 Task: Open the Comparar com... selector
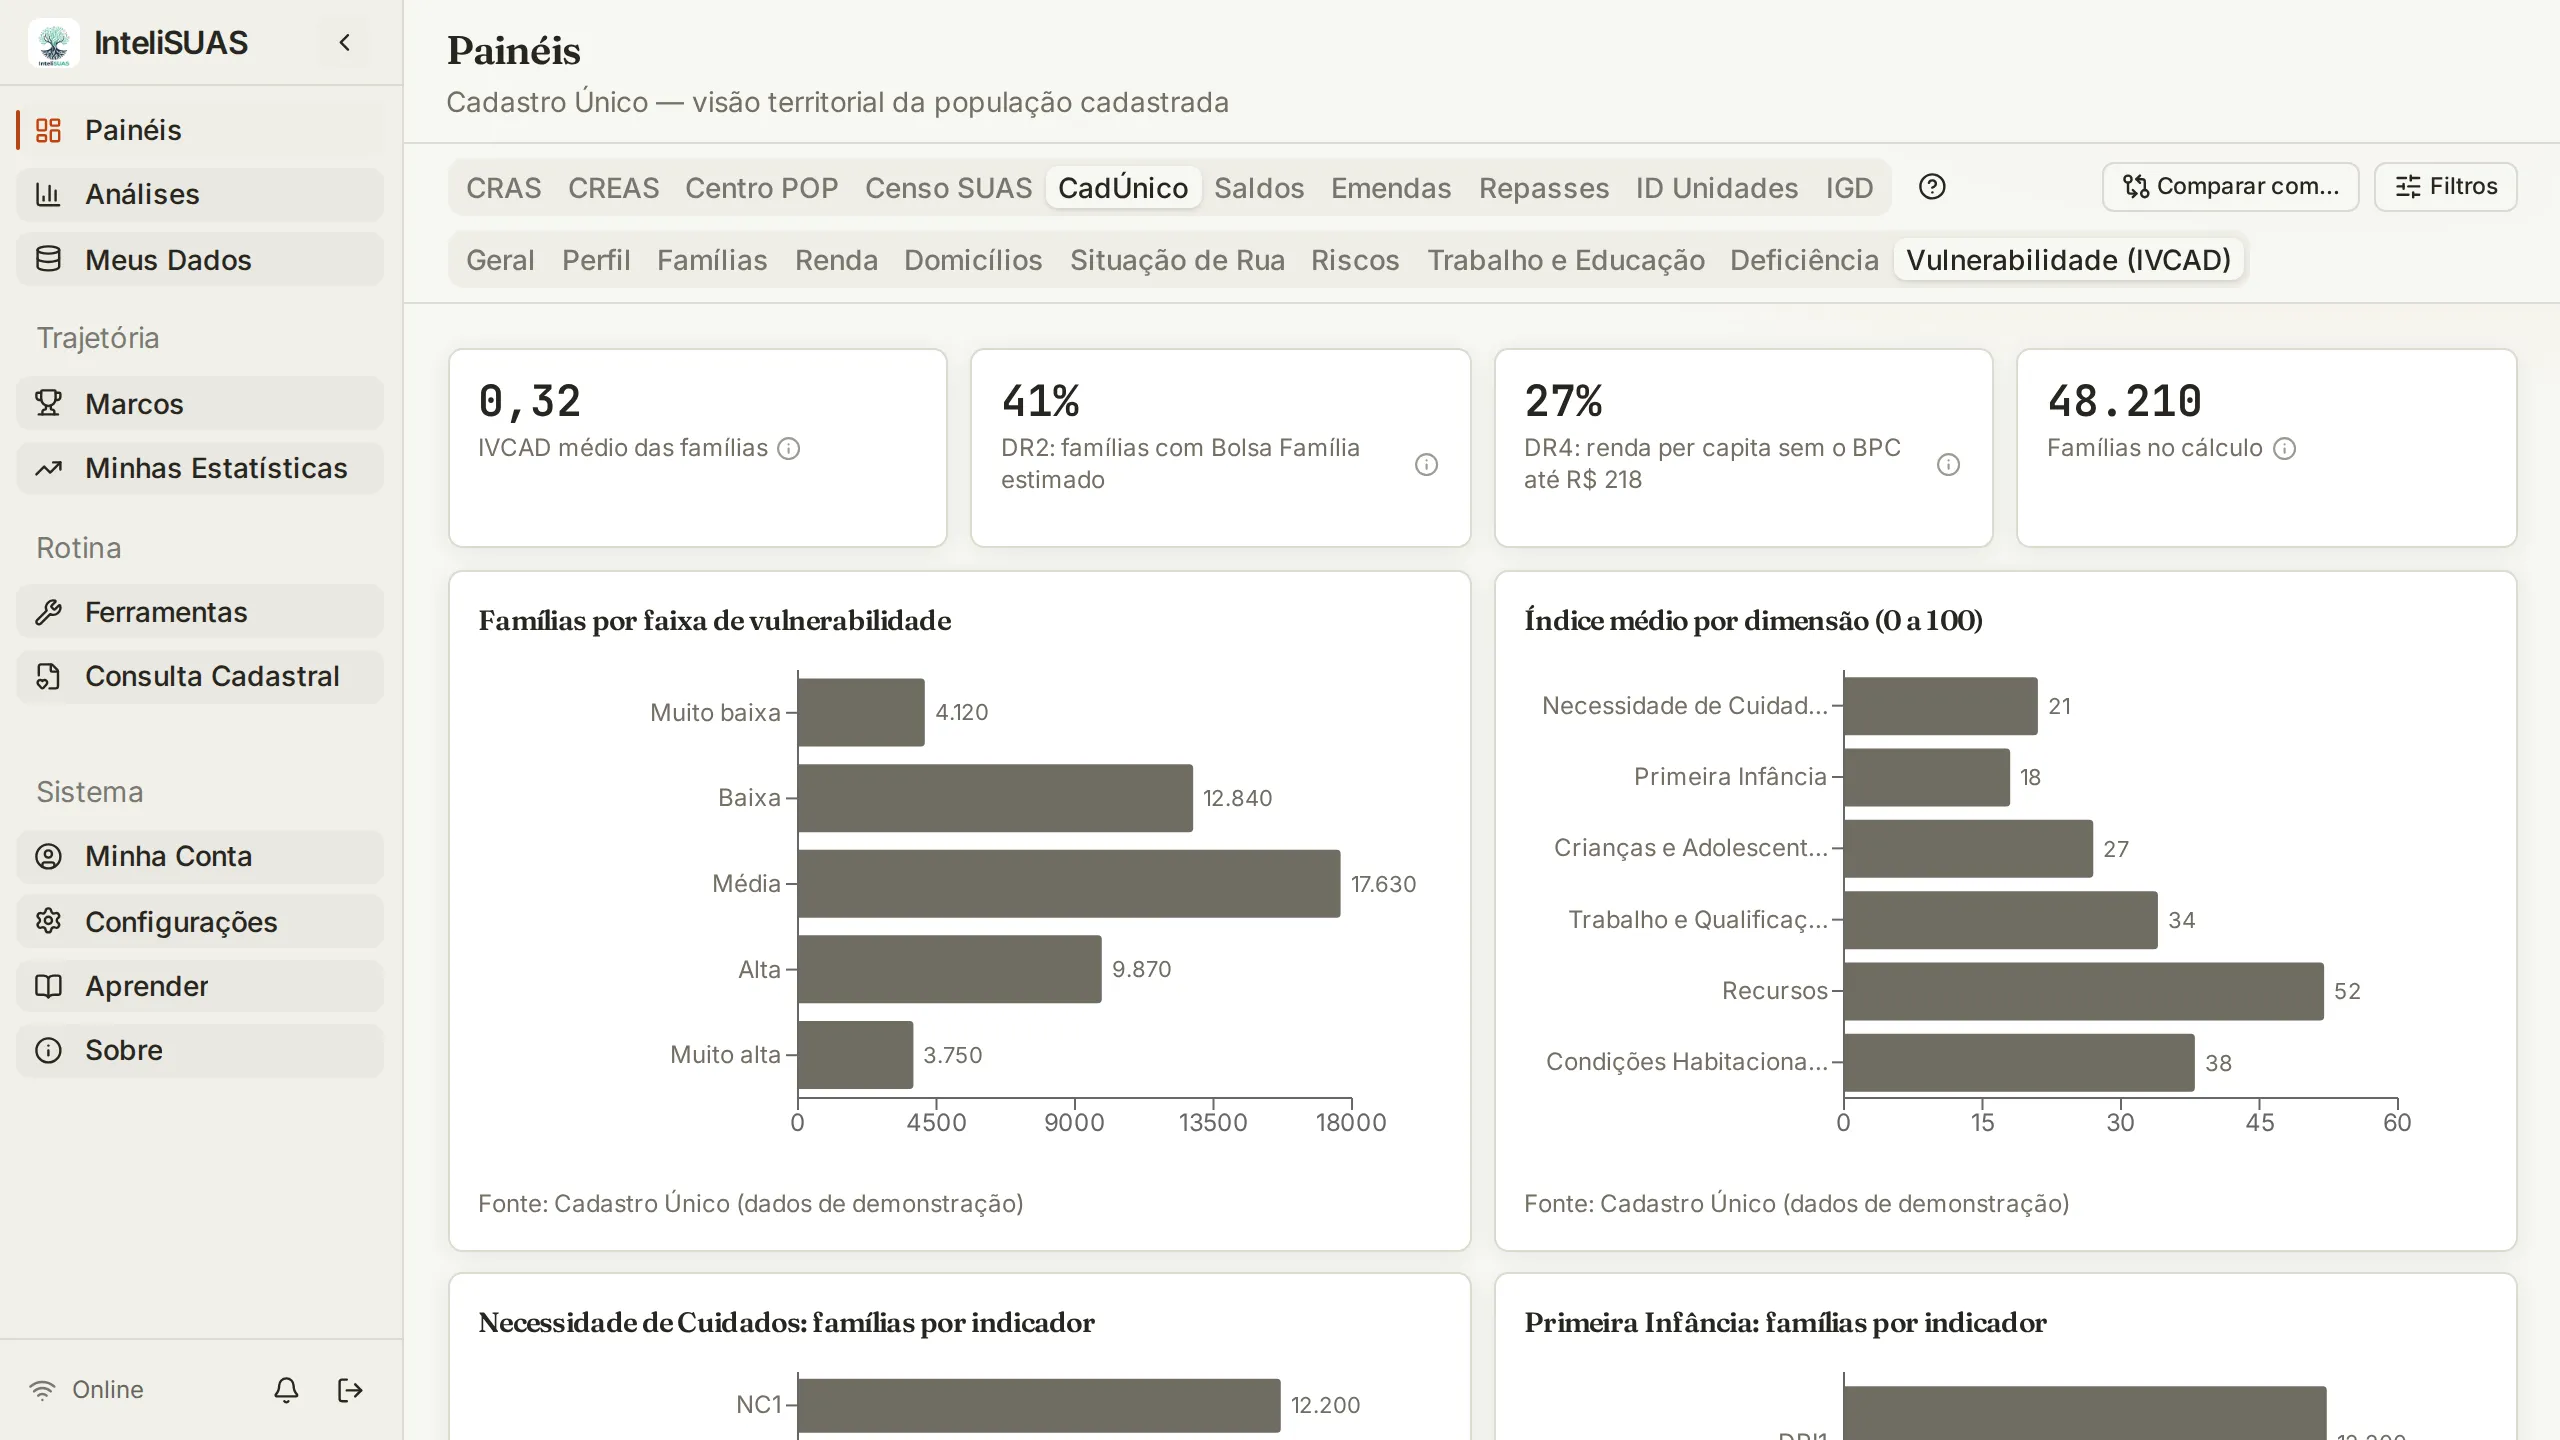coord(2230,187)
